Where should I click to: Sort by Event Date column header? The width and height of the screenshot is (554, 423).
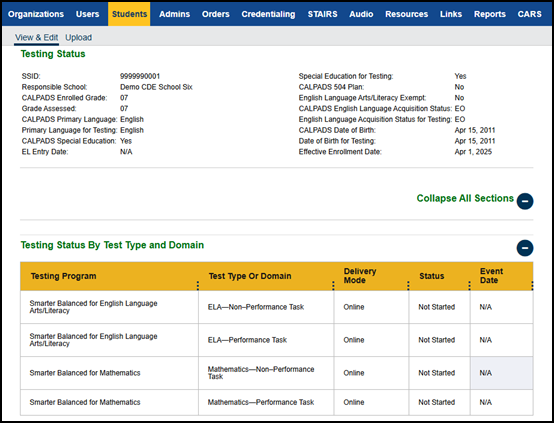(x=491, y=276)
